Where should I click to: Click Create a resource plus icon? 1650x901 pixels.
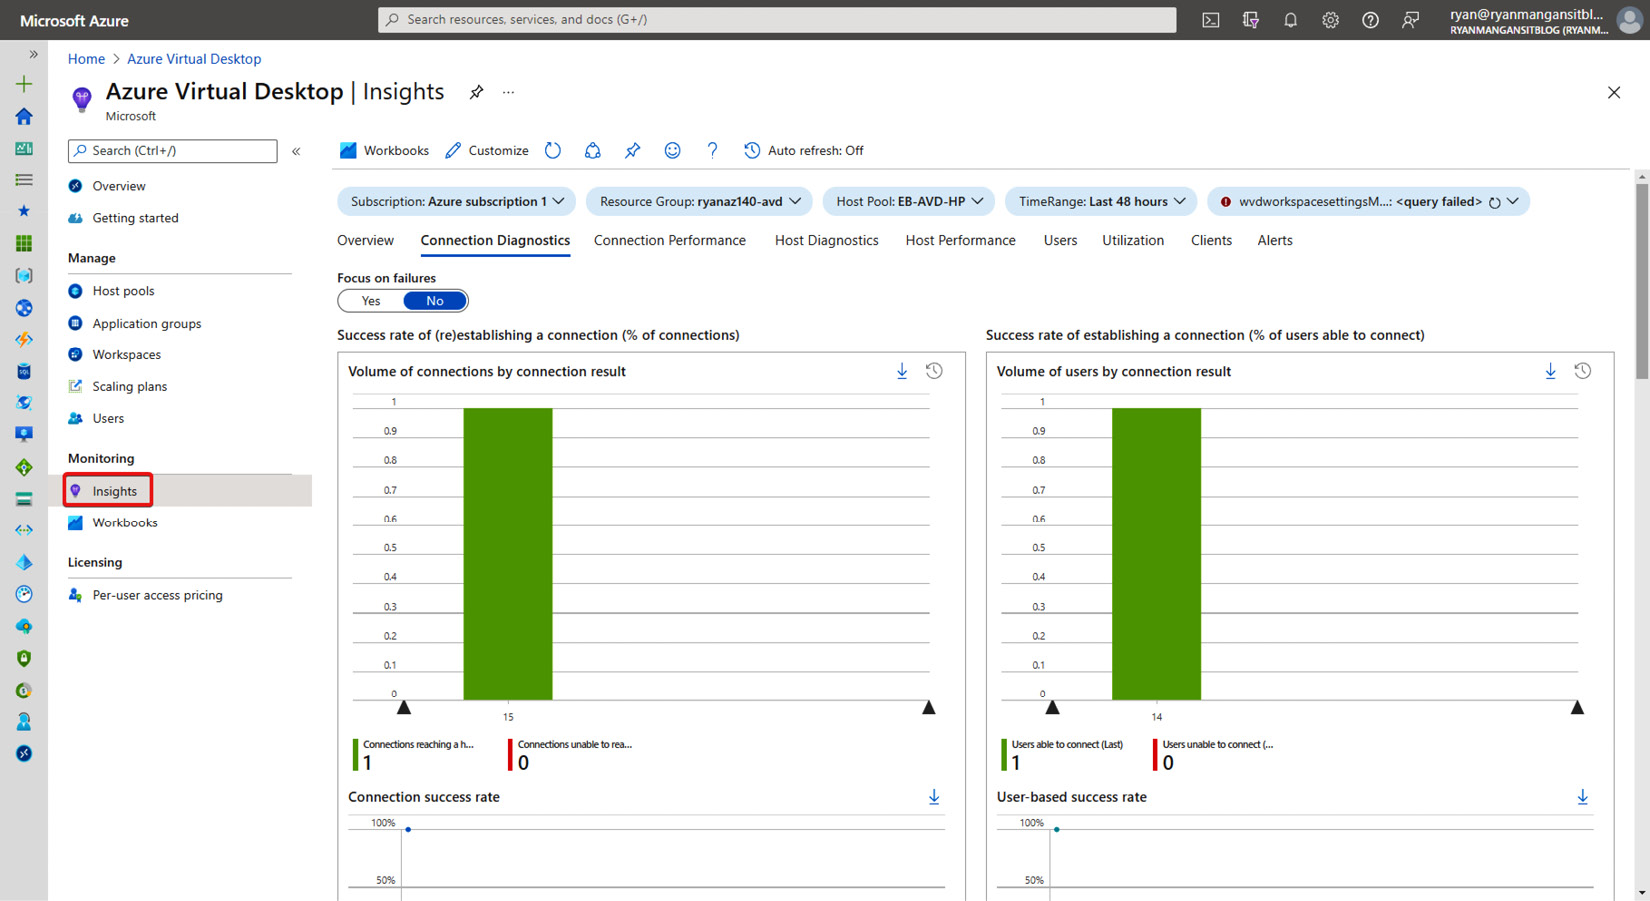24,84
